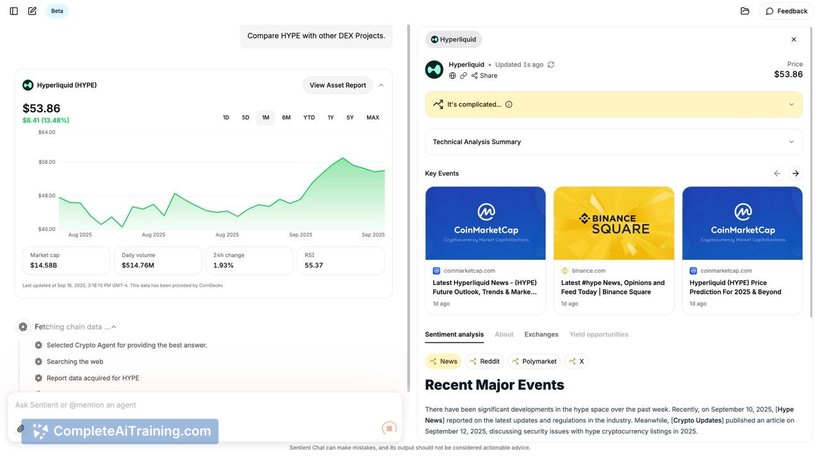The image size is (820, 457).
Task: Click Report data acquired step icon
Action: coord(38,378)
